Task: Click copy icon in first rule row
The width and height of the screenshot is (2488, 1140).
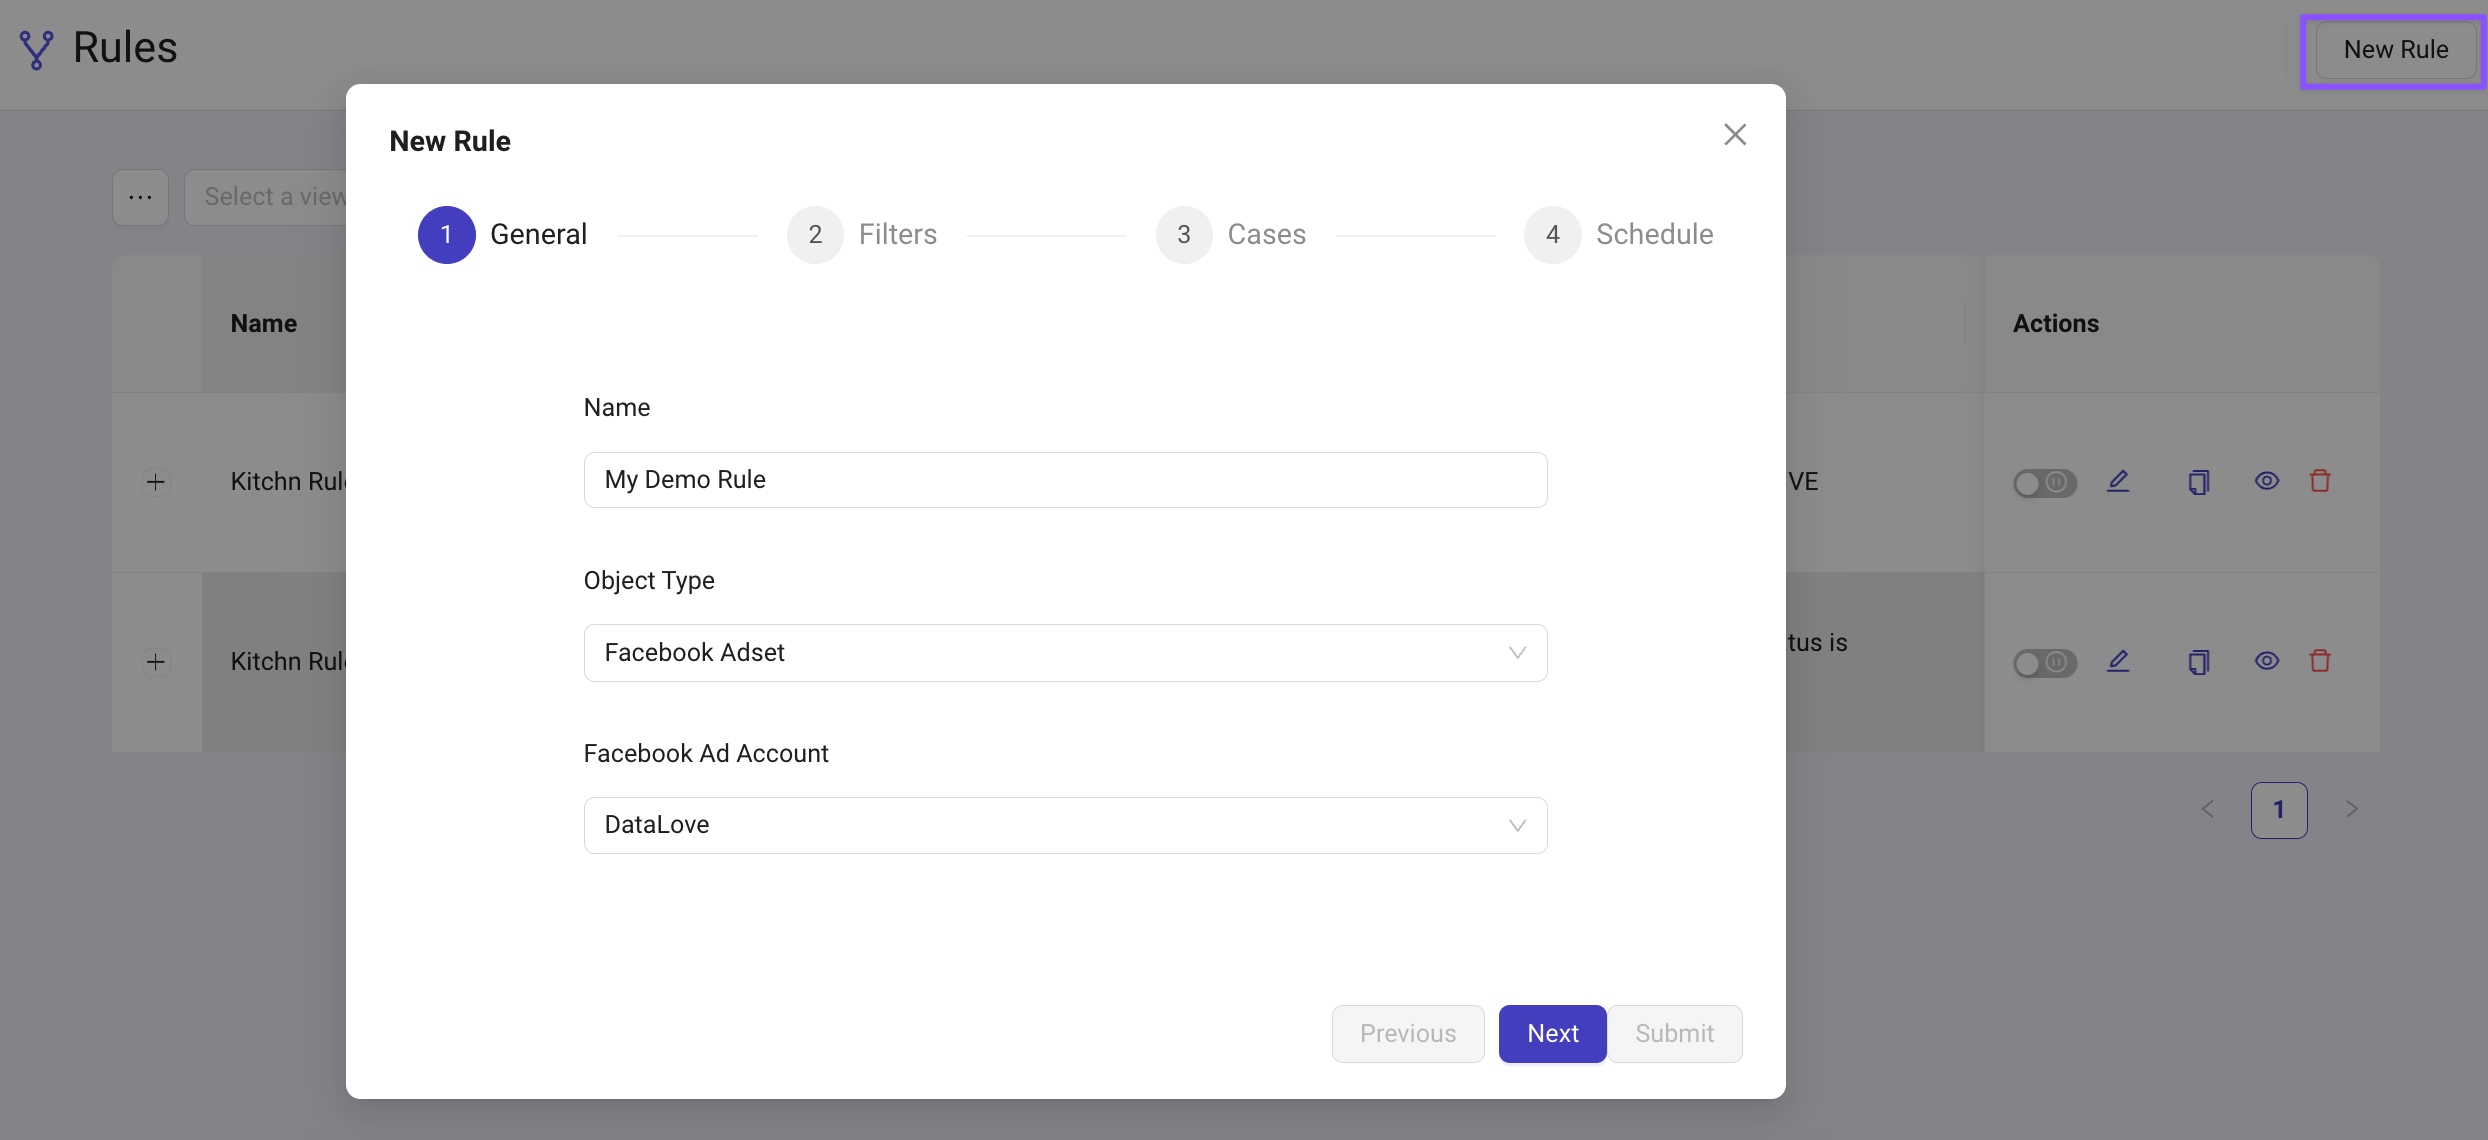Action: [x=2198, y=482]
